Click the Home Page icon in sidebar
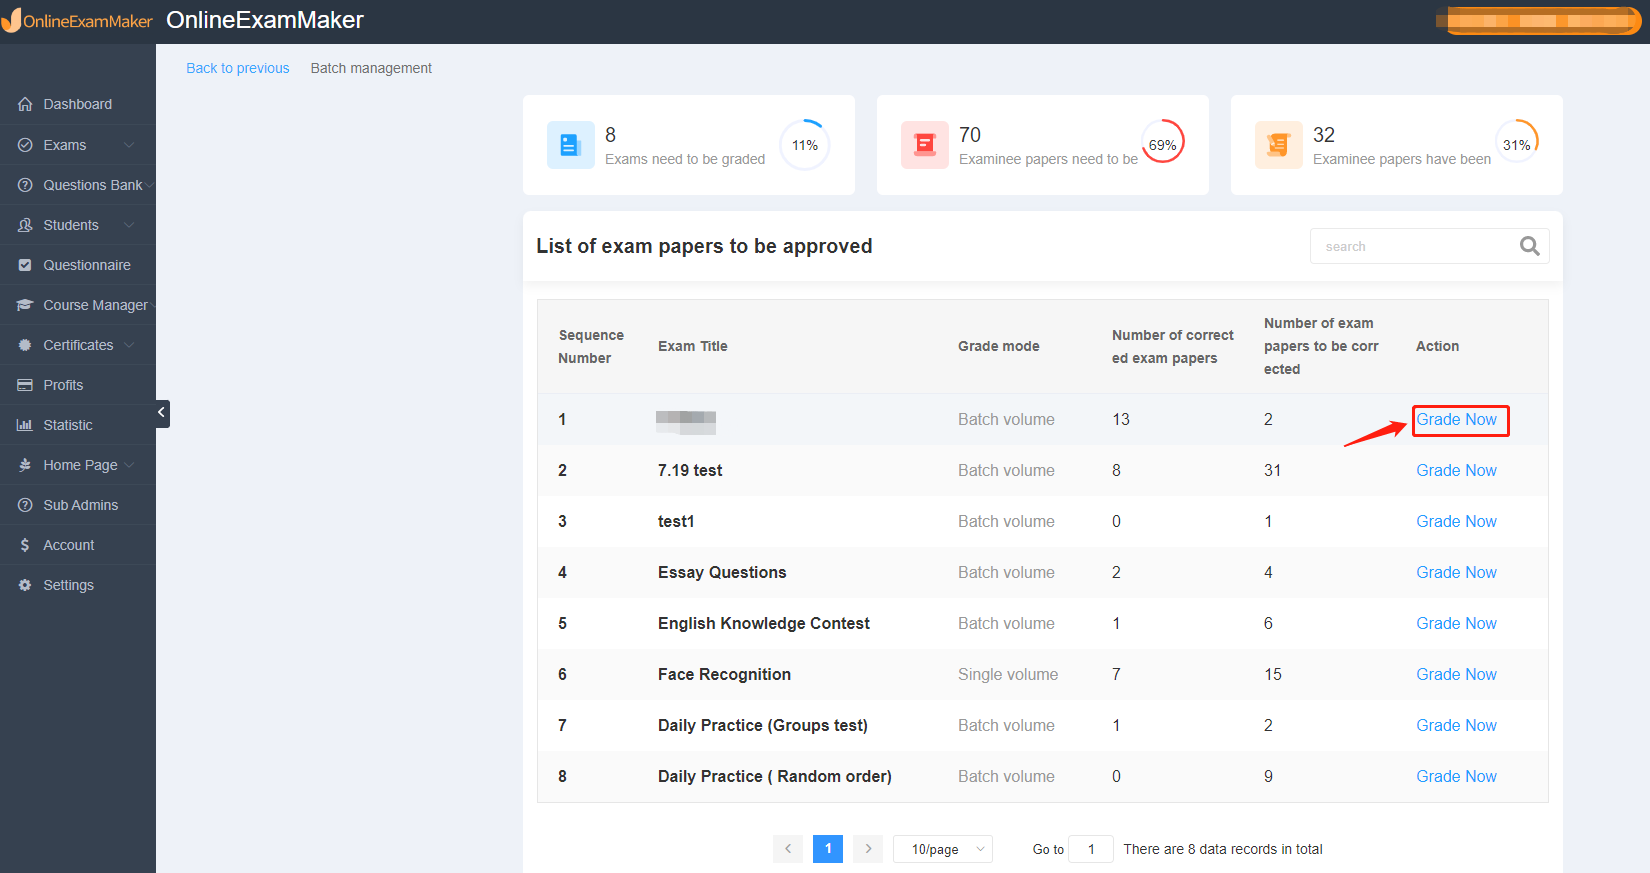Image resolution: width=1650 pixels, height=873 pixels. [25, 465]
